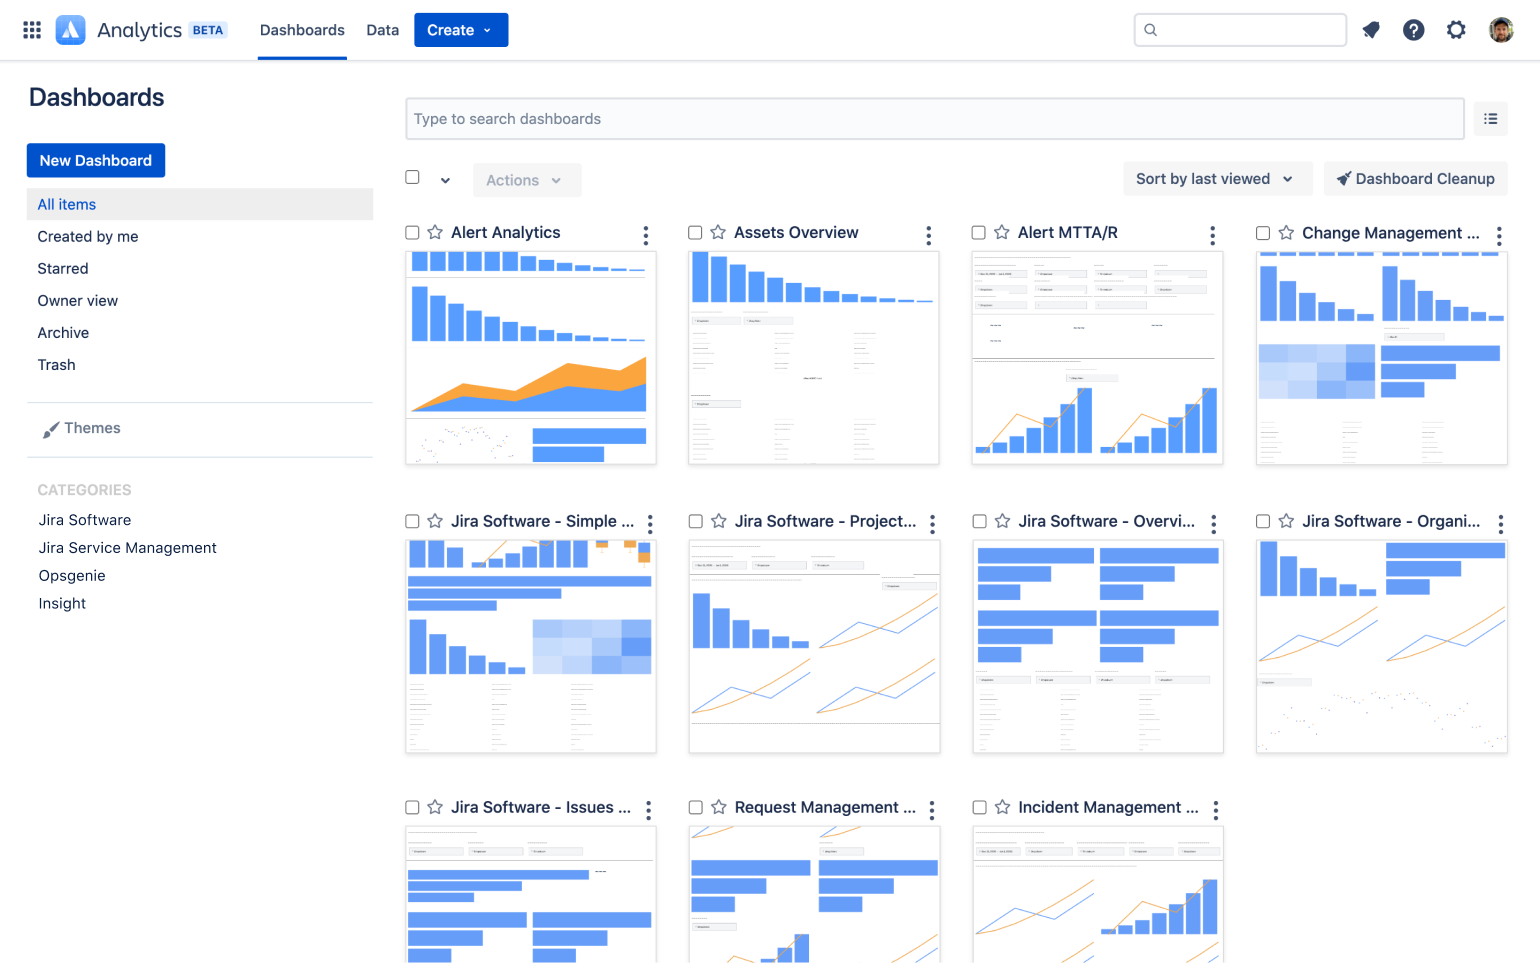Click the Dashboard Cleanup button

point(1415,179)
